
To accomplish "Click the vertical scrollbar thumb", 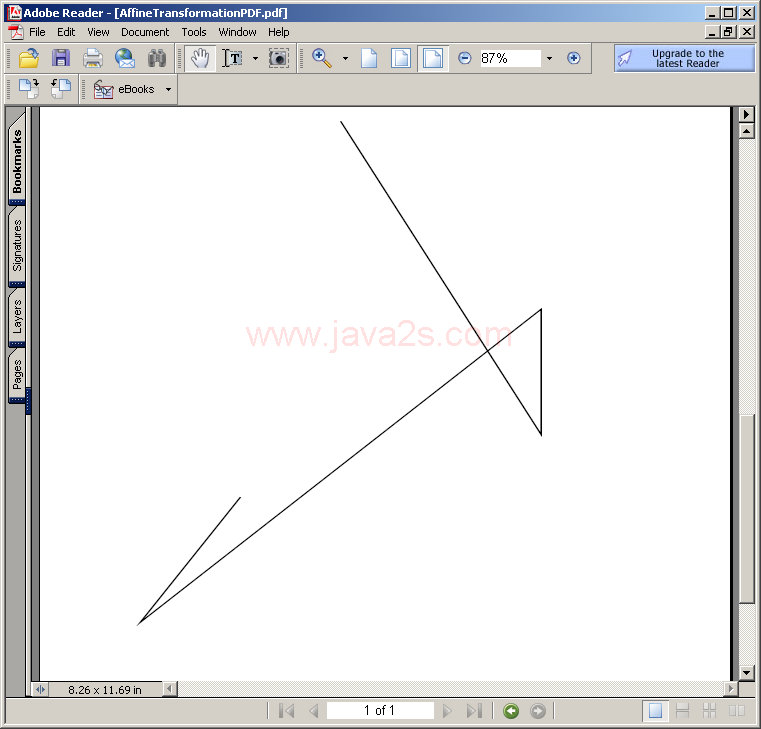I will (746, 510).
